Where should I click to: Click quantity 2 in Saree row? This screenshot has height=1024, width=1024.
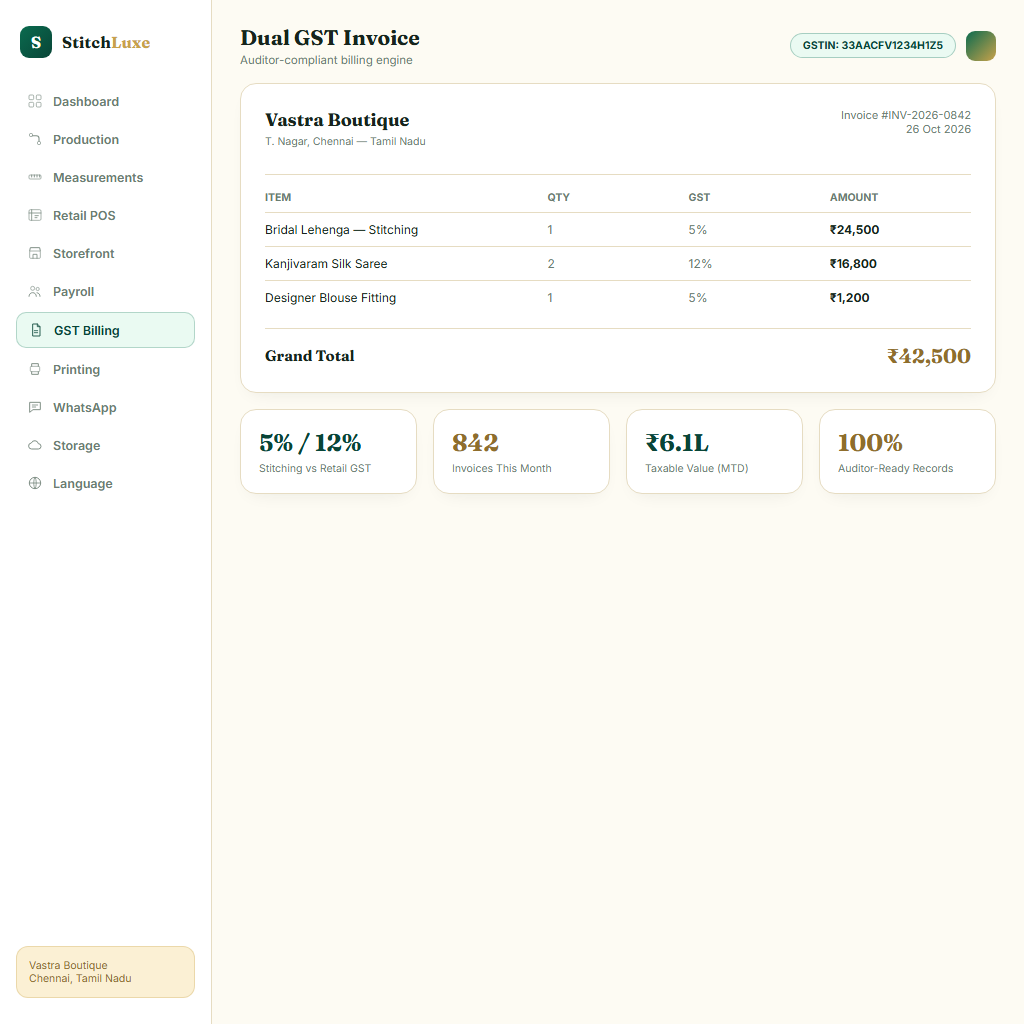click(x=551, y=264)
